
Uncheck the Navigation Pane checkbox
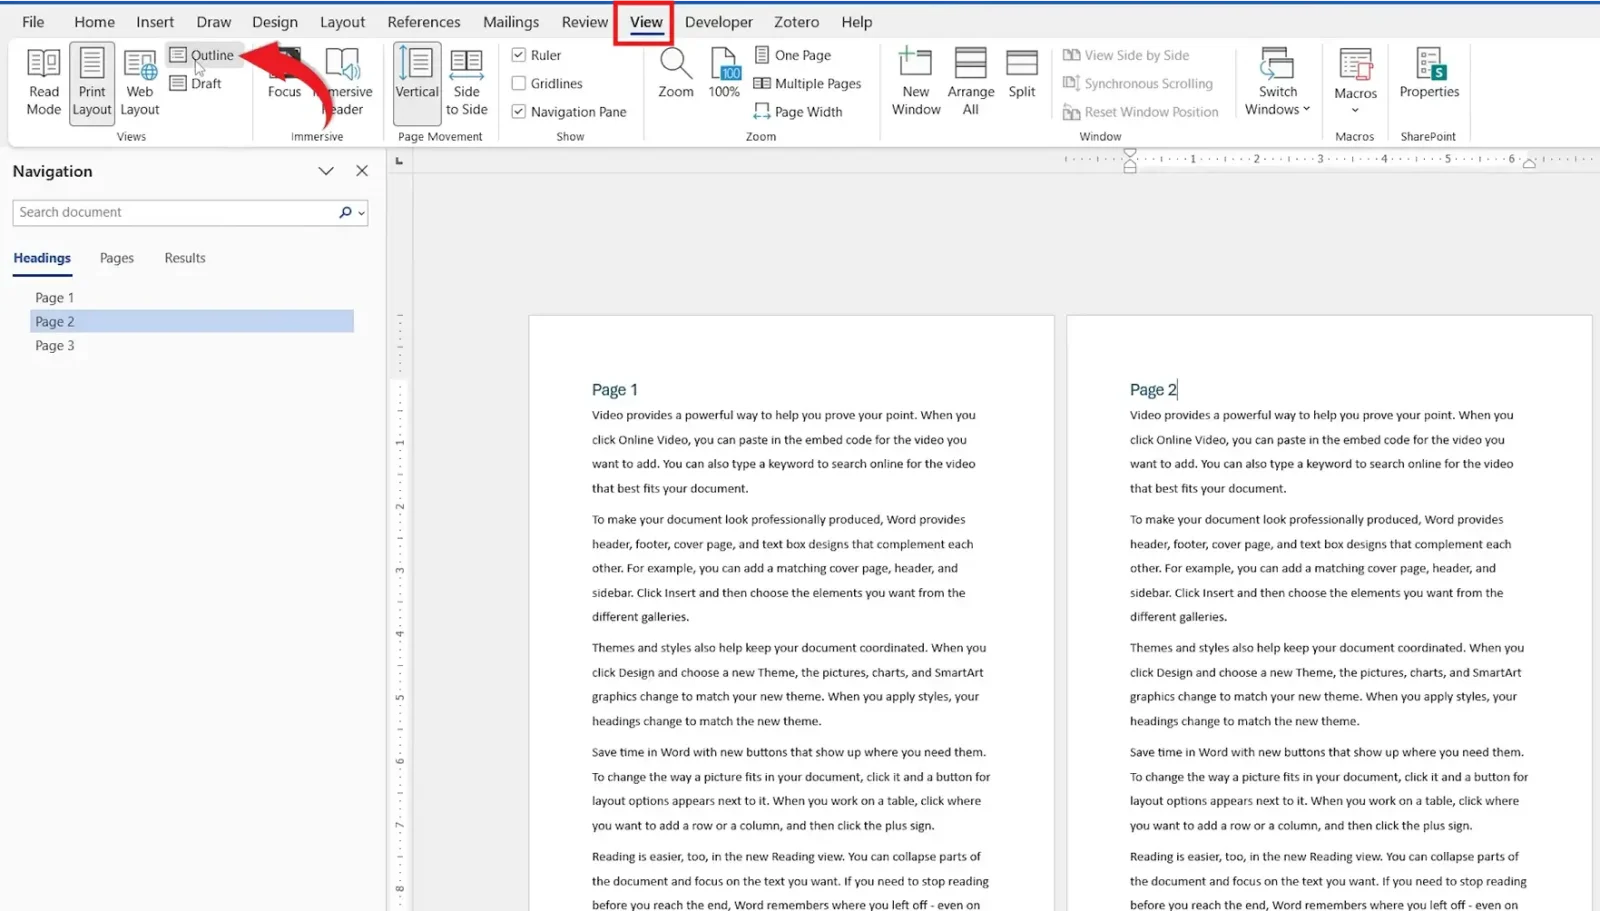(519, 111)
